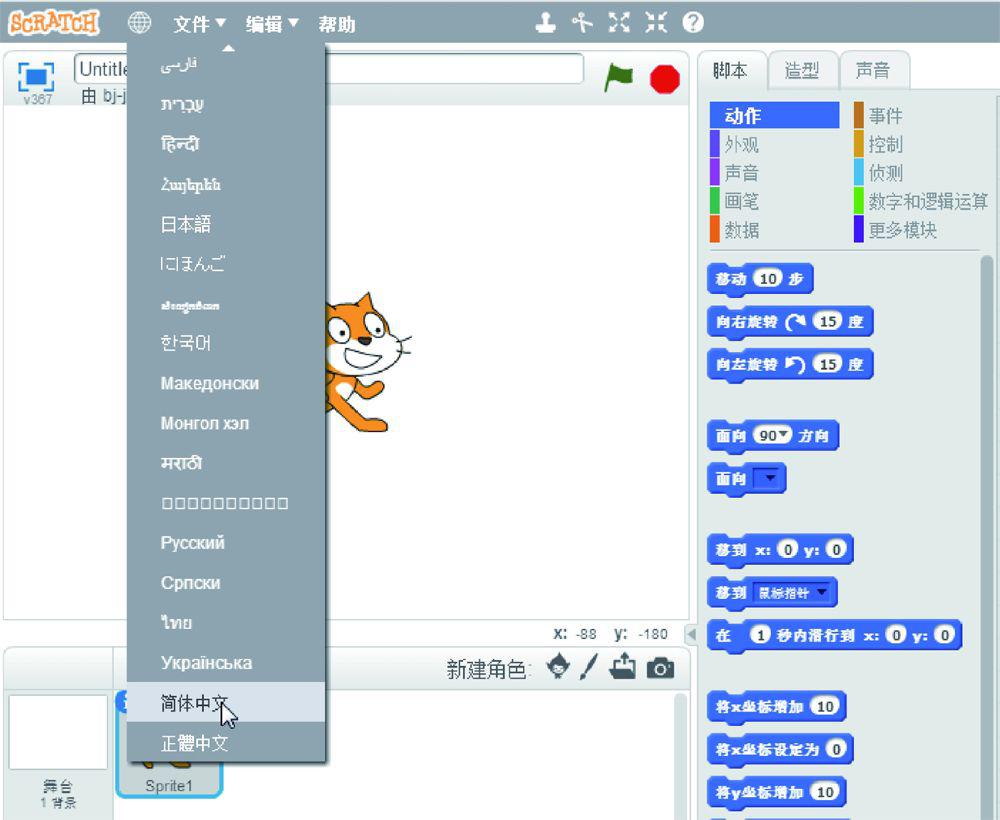
Task: Create new sprite from camera icon
Action: click(x=660, y=668)
